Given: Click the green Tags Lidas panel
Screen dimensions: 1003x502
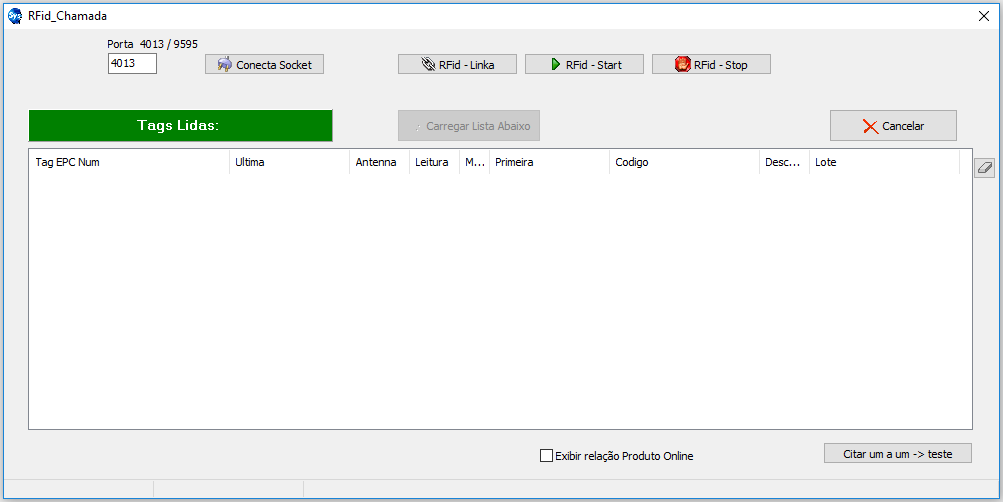Looking at the screenshot, I should (180, 126).
